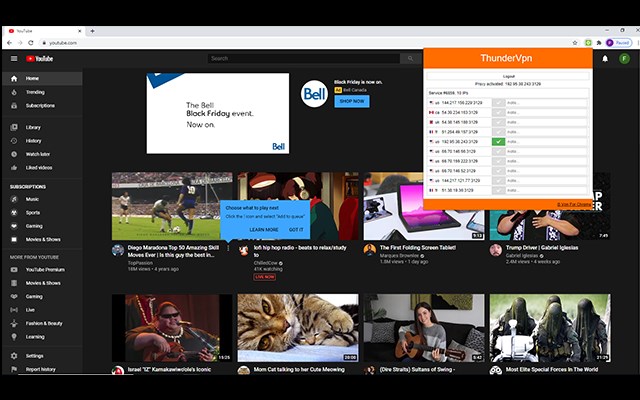The image size is (640, 400).
Task: Open Movies & Shows under More from YouTube
Action: coord(42,283)
